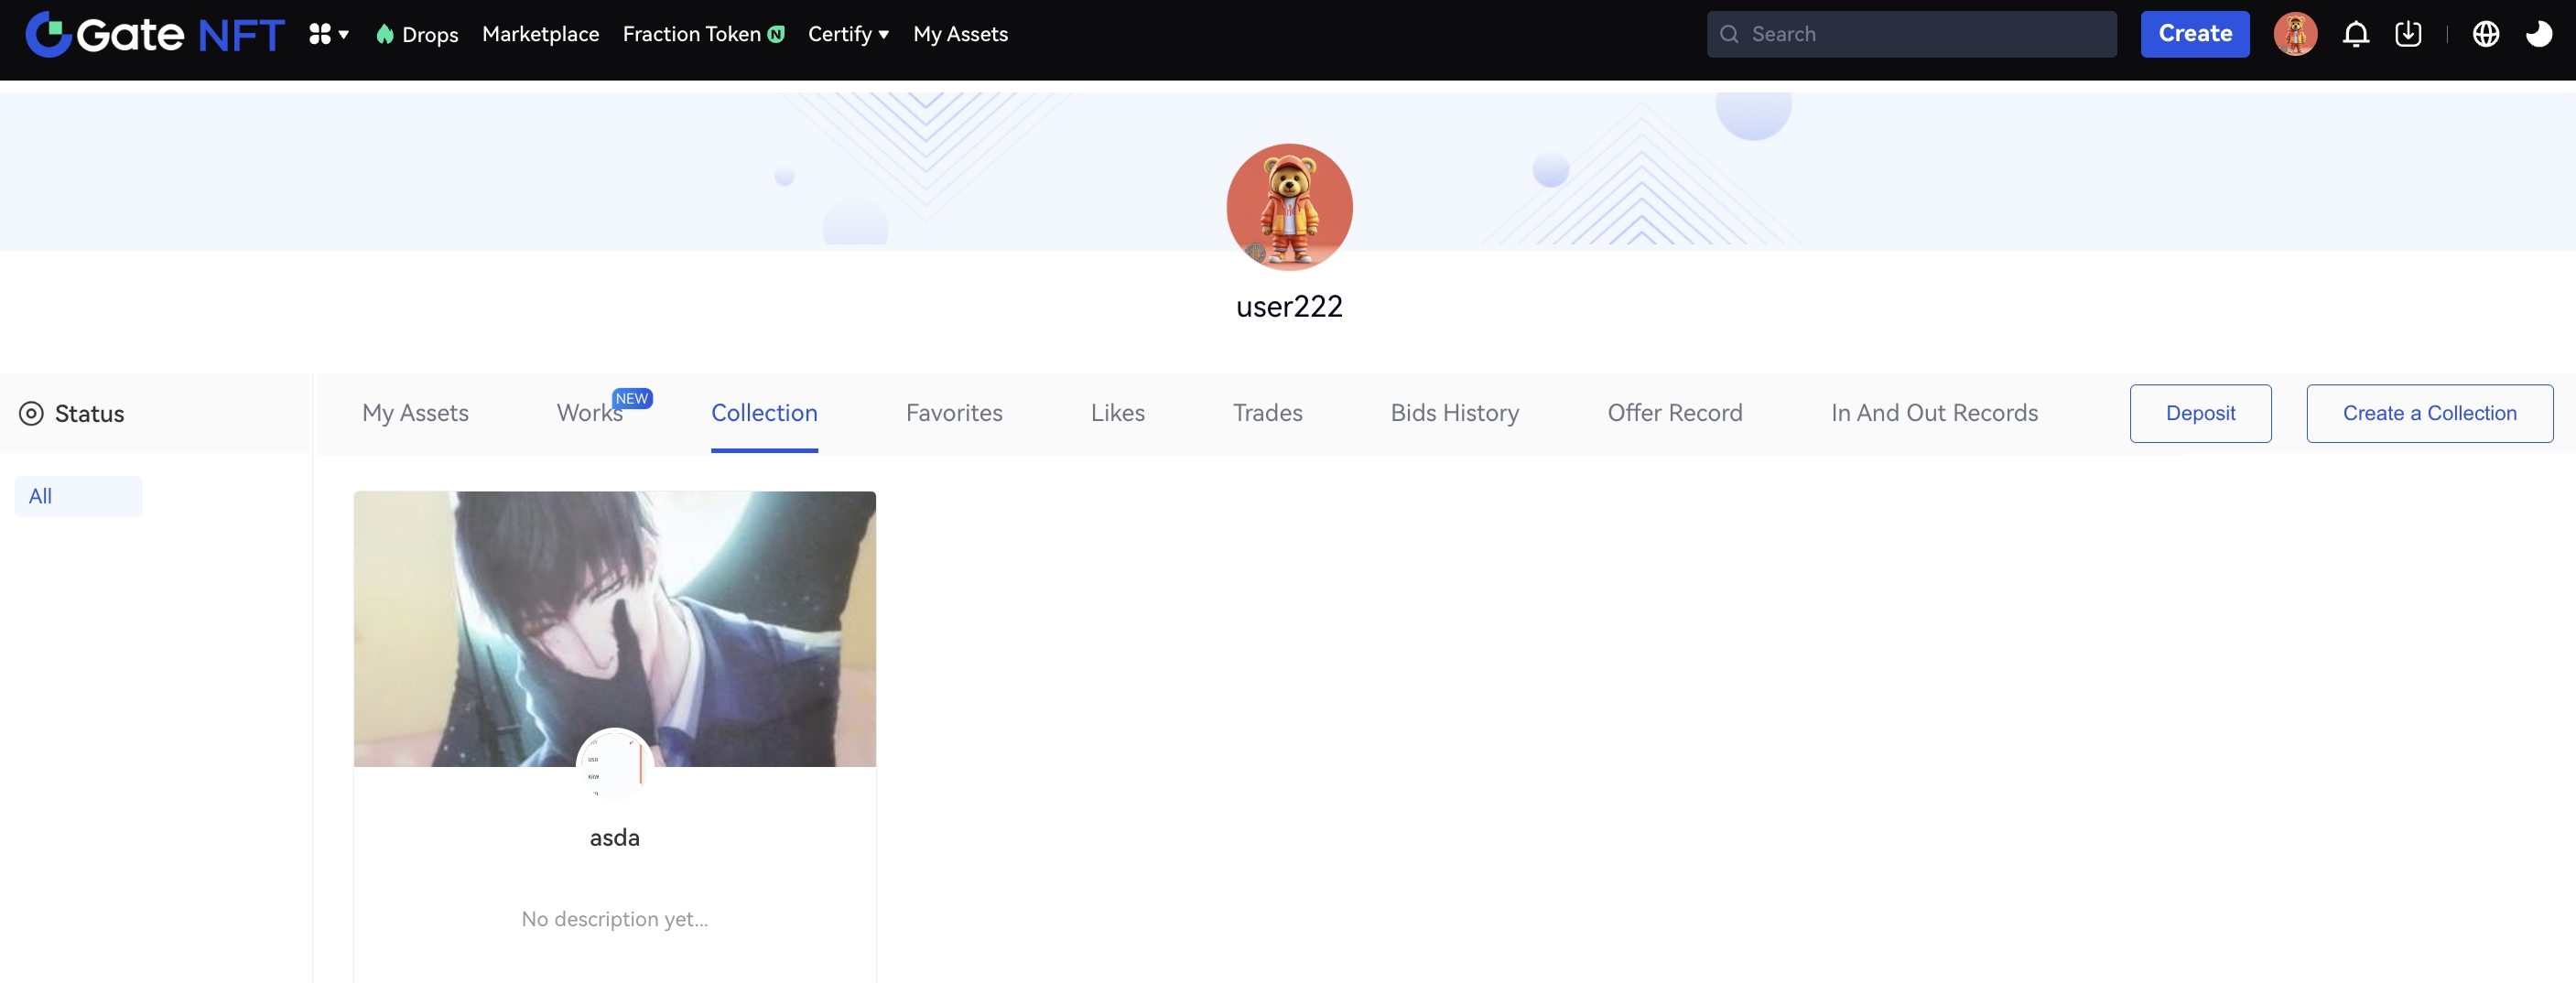Open the user avatar in navbar
2576x983 pixels.
tap(2295, 35)
